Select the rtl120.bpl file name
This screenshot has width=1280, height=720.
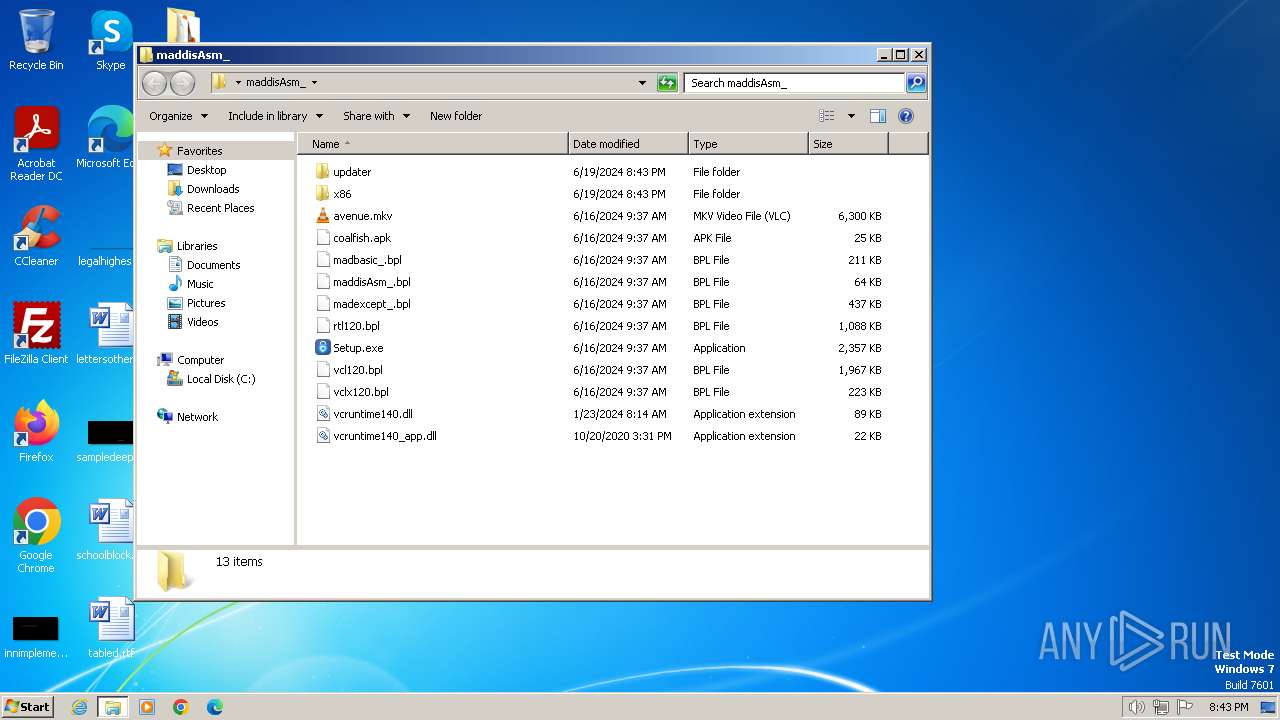[356, 326]
